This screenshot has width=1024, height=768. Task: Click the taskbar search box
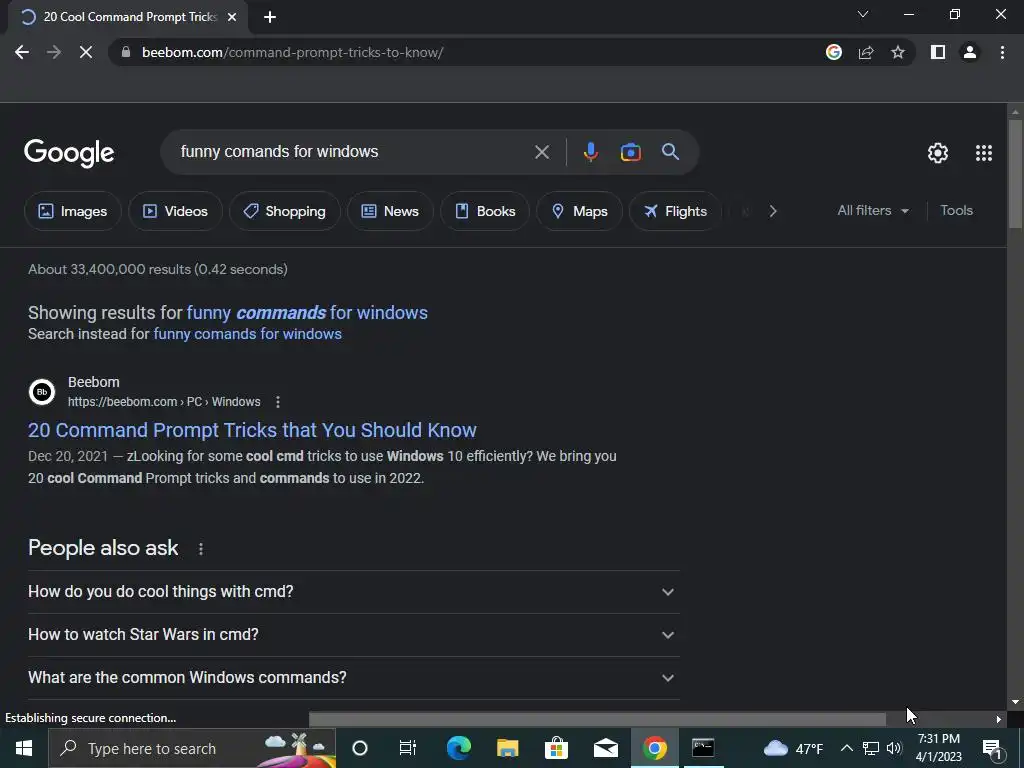pos(192,748)
